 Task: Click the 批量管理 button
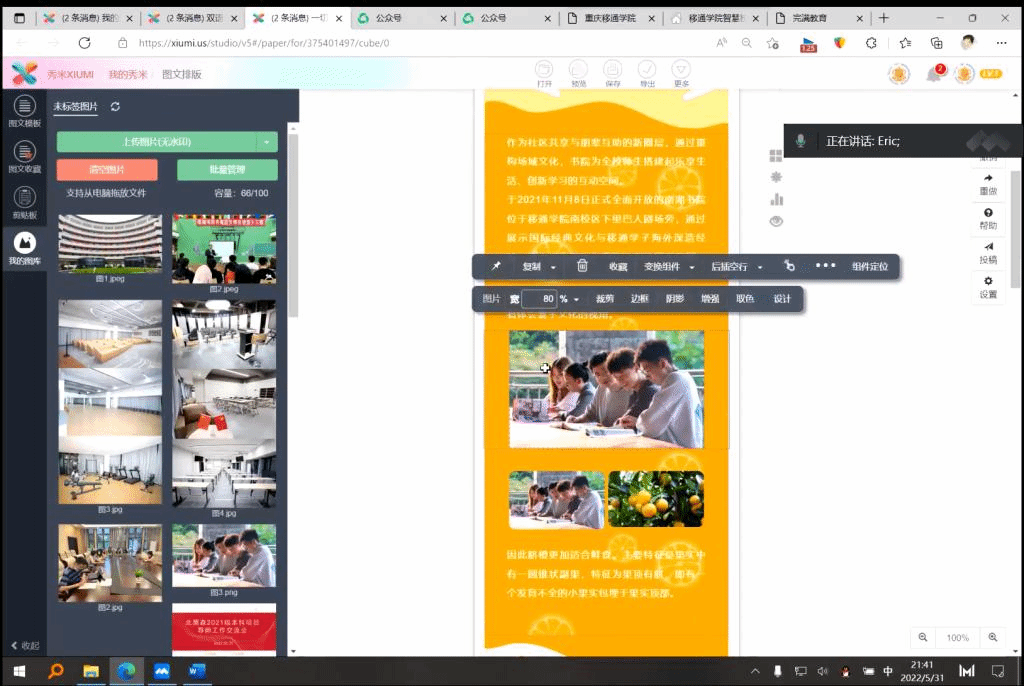click(x=227, y=170)
